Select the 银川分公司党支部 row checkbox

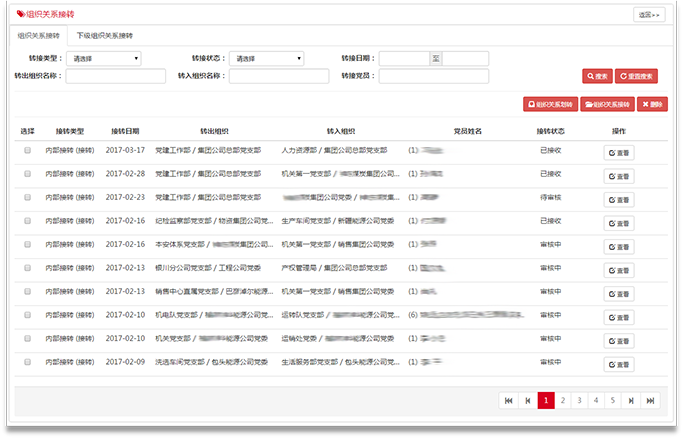pos(27,268)
